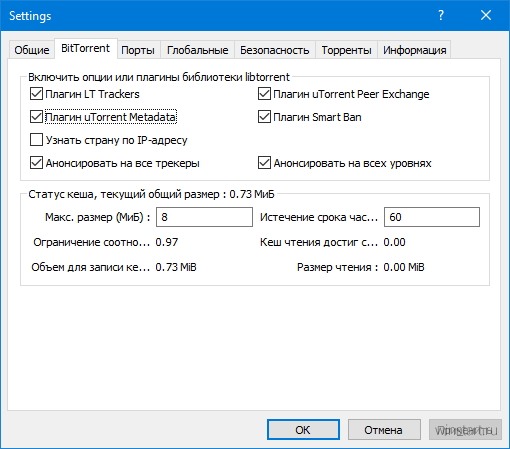The width and height of the screenshot is (510, 449).
Task: Click the help question mark icon
Action: point(441,15)
